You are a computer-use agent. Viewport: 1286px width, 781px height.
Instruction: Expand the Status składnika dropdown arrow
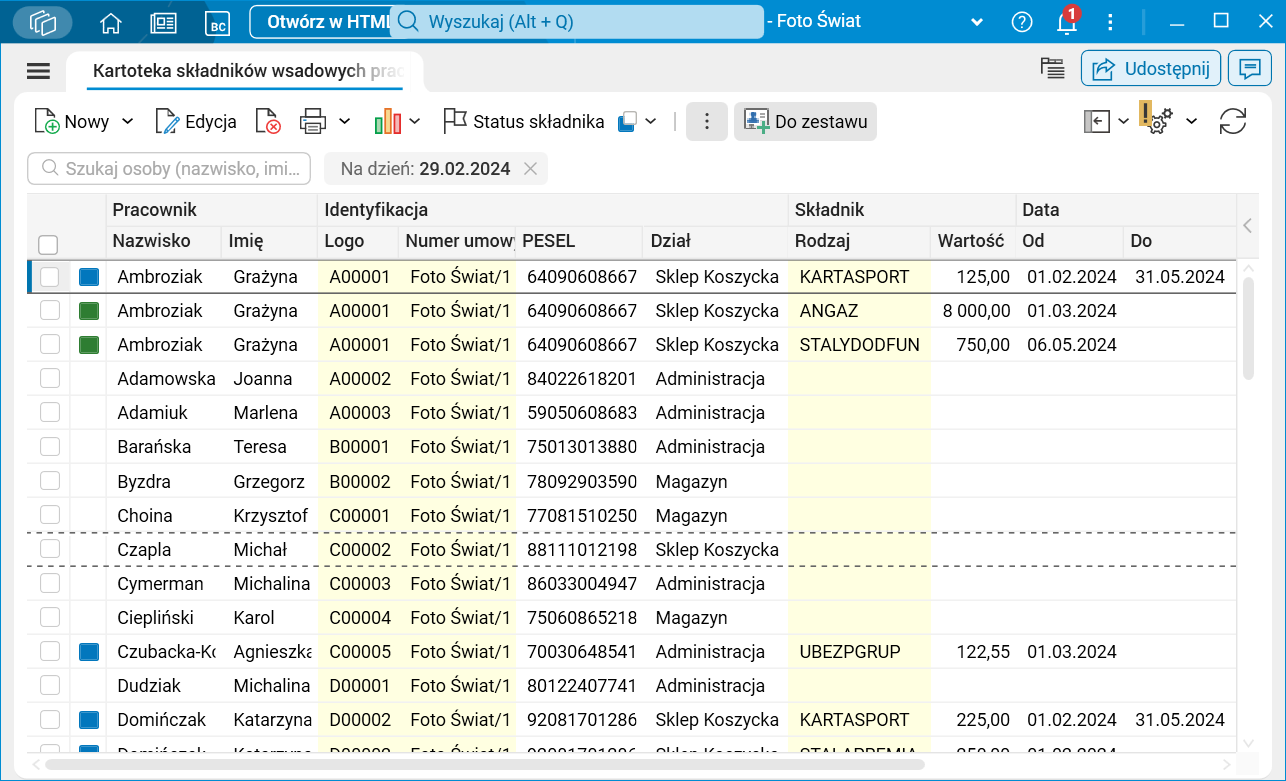(651, 122)
